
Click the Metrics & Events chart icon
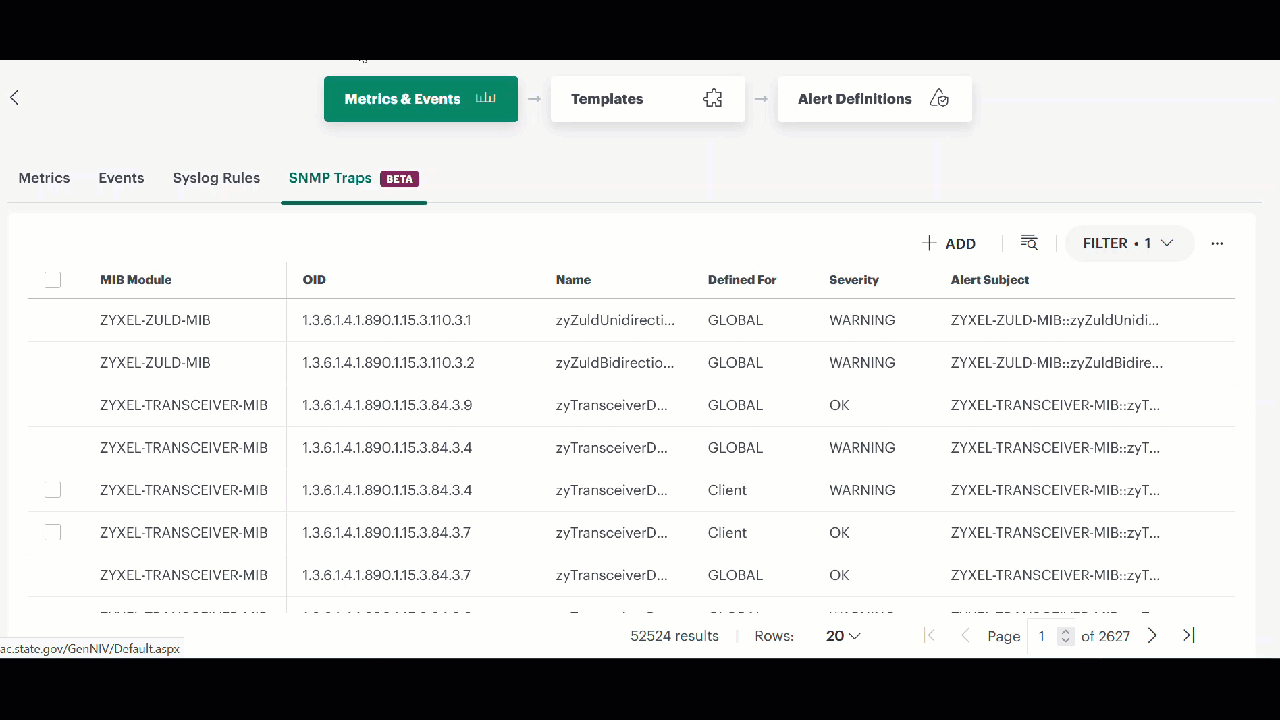(x=486, y=99)
